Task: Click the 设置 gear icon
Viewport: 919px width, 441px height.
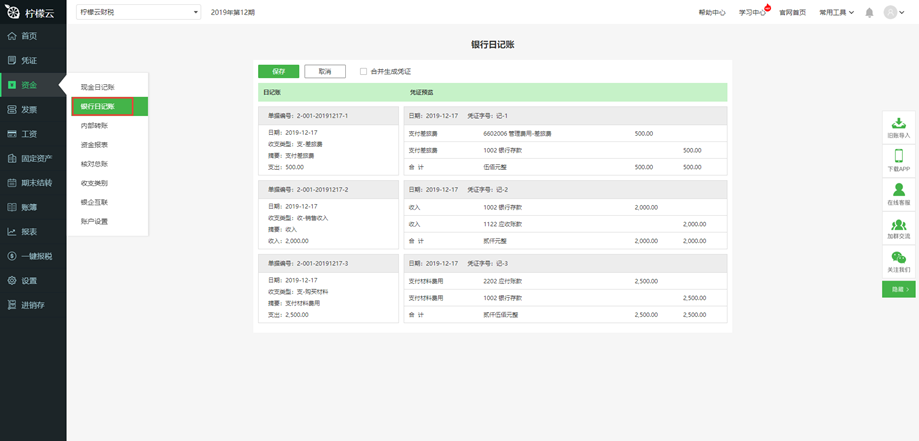Action: tap(12, 280)
